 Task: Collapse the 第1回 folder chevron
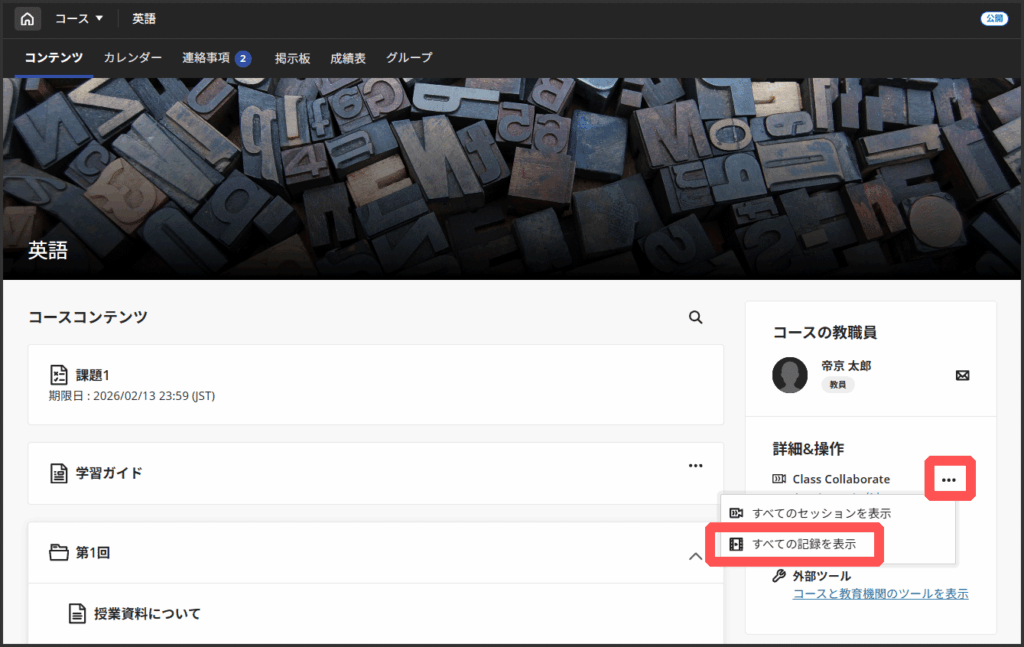coord(696,556)
